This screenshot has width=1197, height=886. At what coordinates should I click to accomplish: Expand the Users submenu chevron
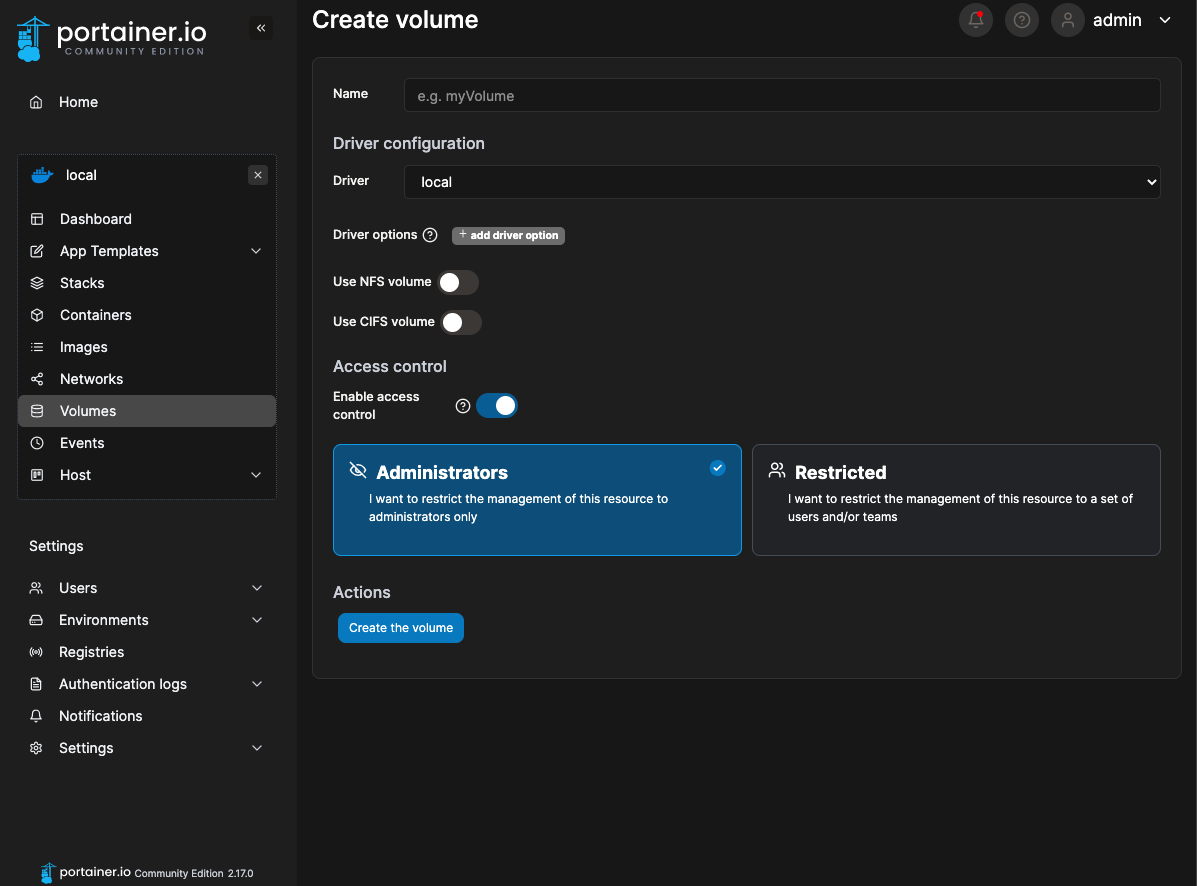tap(256, 588)
